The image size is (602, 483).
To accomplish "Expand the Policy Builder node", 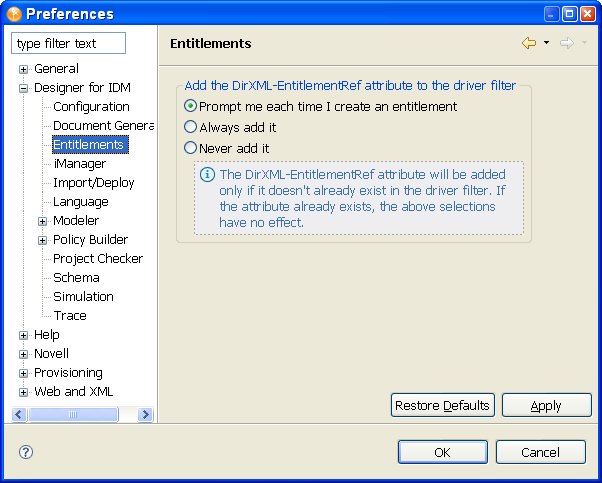I will (x=42, y=240).
